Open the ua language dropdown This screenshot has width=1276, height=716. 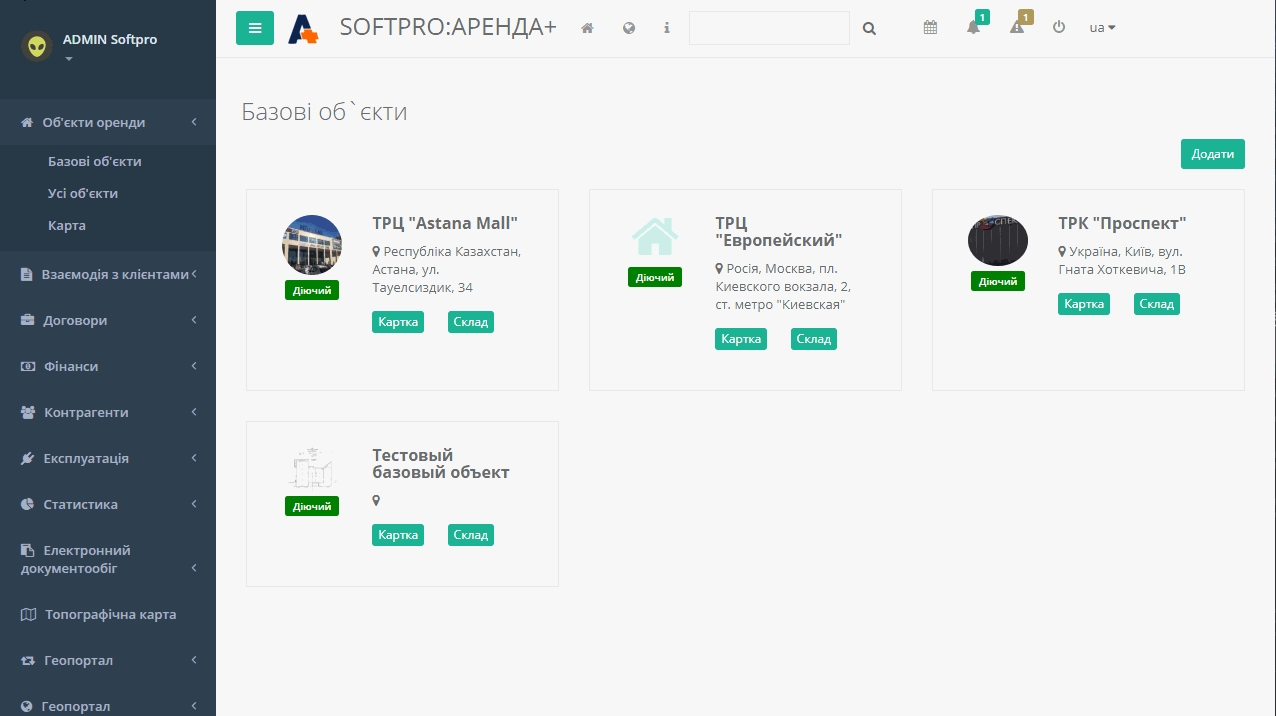(1102, 28)
